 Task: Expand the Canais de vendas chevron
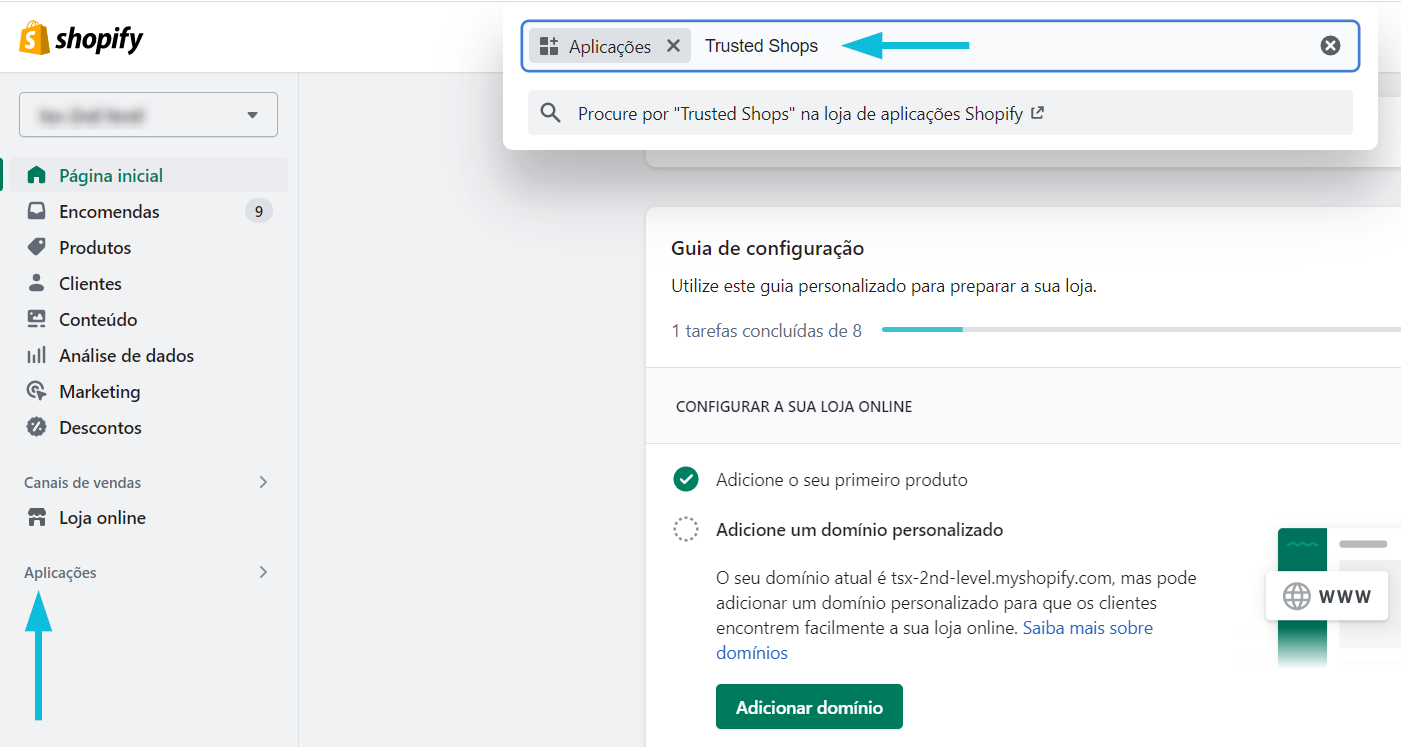click(263, 482)
